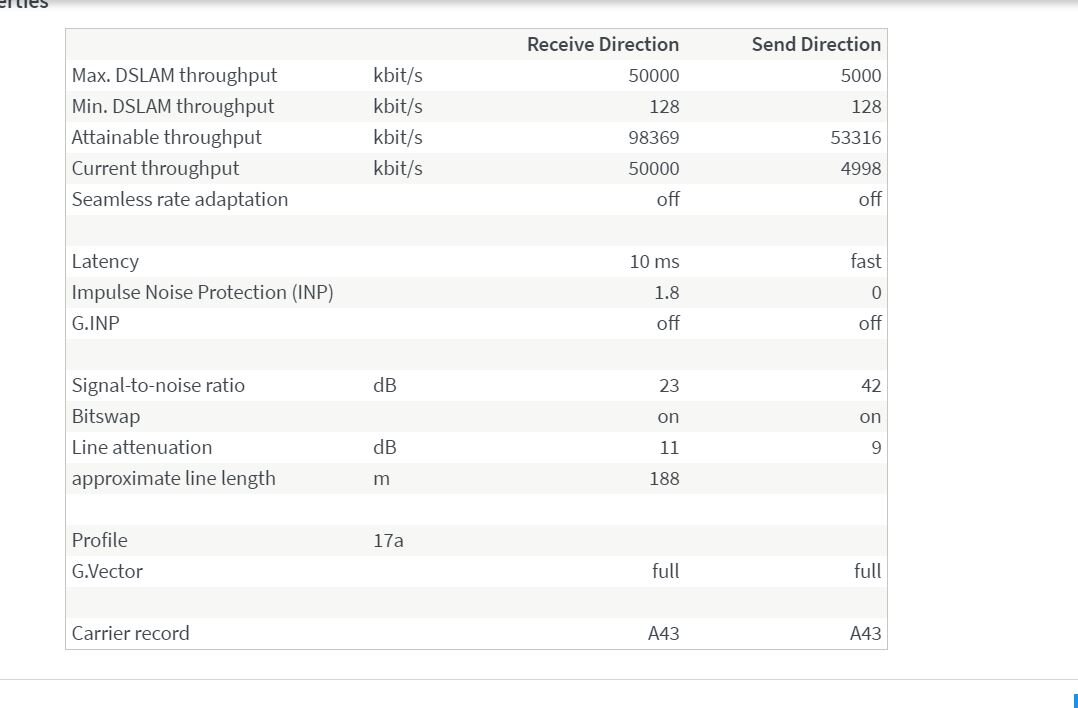Click the Seamless rate adaptation label
This screenshot has height=708, width=1078.
pos(179,199)
